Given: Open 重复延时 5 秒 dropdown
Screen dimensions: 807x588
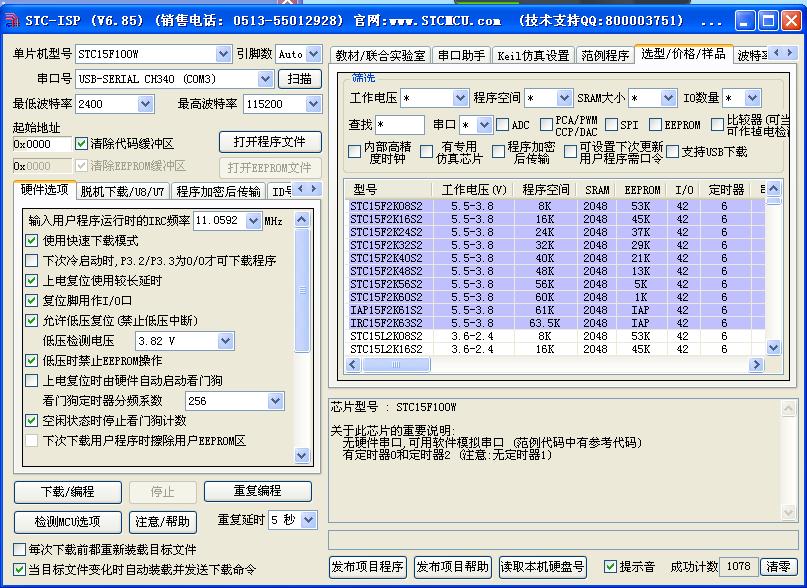Looking at the screenshot, I should pyautogui.click(x=308, y=520).
